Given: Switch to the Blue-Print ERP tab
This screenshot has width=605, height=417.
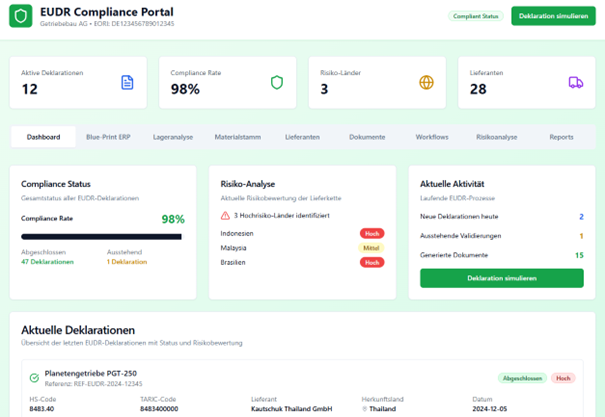Looking at the screenshot, I should [x=108, y=137].
